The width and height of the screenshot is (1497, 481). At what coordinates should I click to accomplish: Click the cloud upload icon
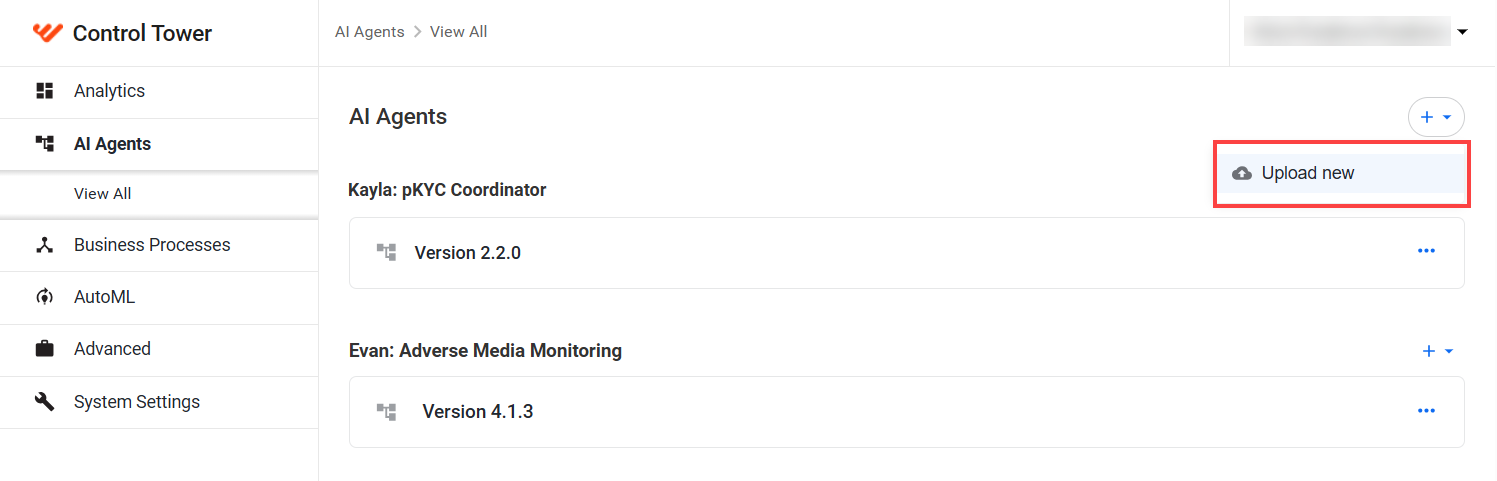point(1242,173)
